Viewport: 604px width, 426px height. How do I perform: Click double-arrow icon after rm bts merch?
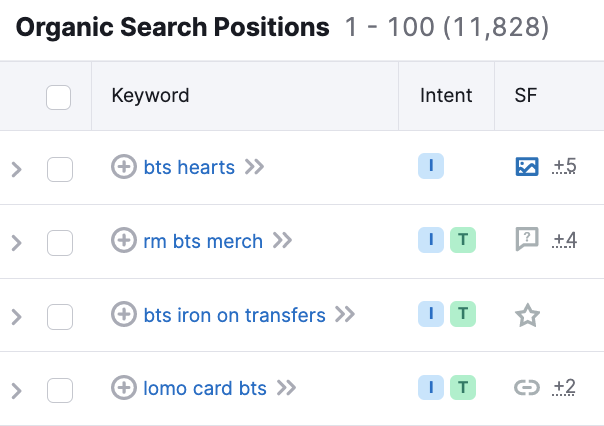[282, 241]
